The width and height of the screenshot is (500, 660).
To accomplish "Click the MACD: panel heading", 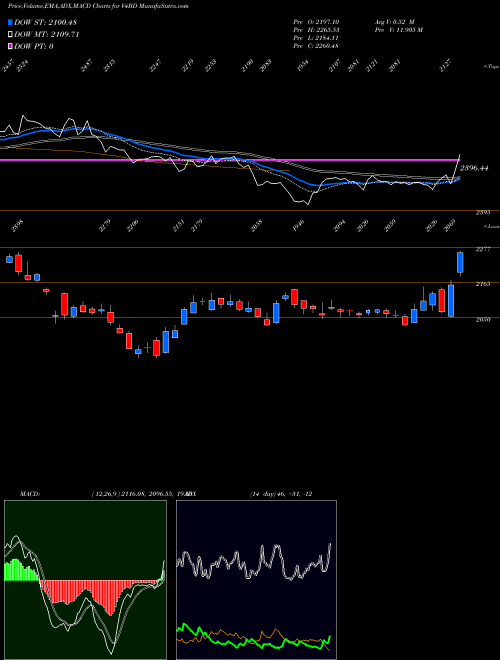I will click(x=30, y=494).
